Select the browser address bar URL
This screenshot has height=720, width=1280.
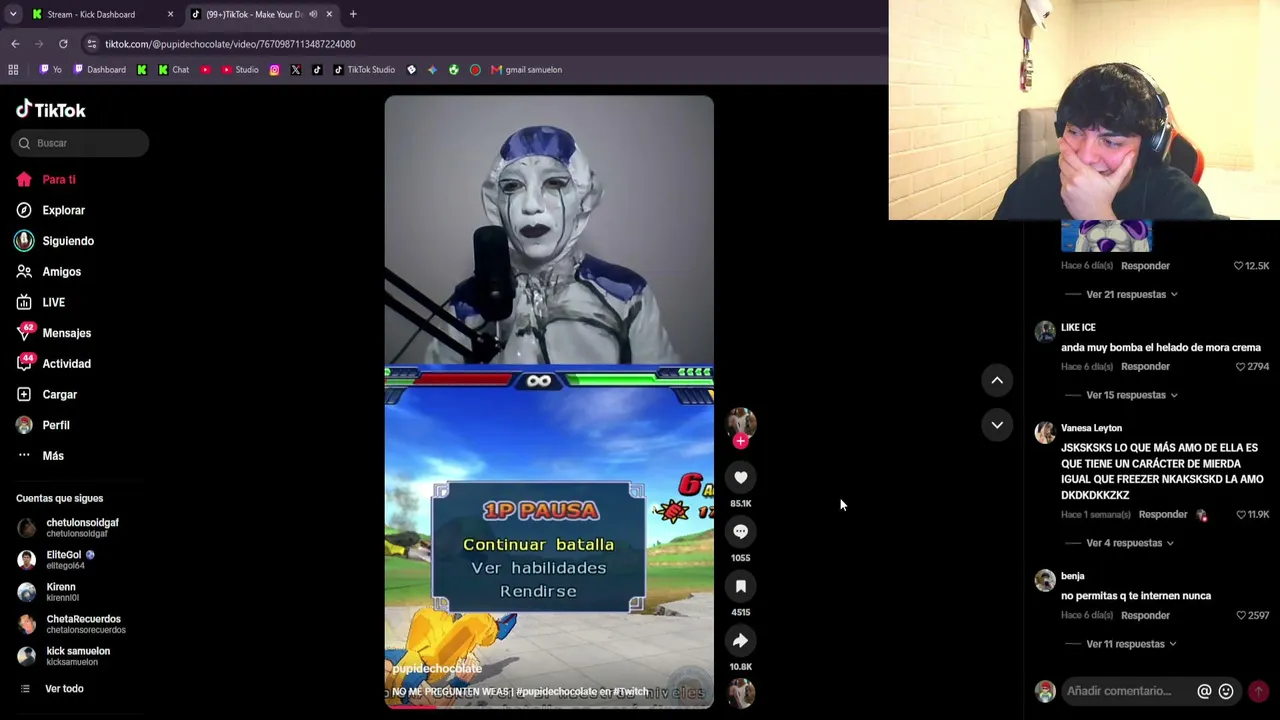[230, 44]
